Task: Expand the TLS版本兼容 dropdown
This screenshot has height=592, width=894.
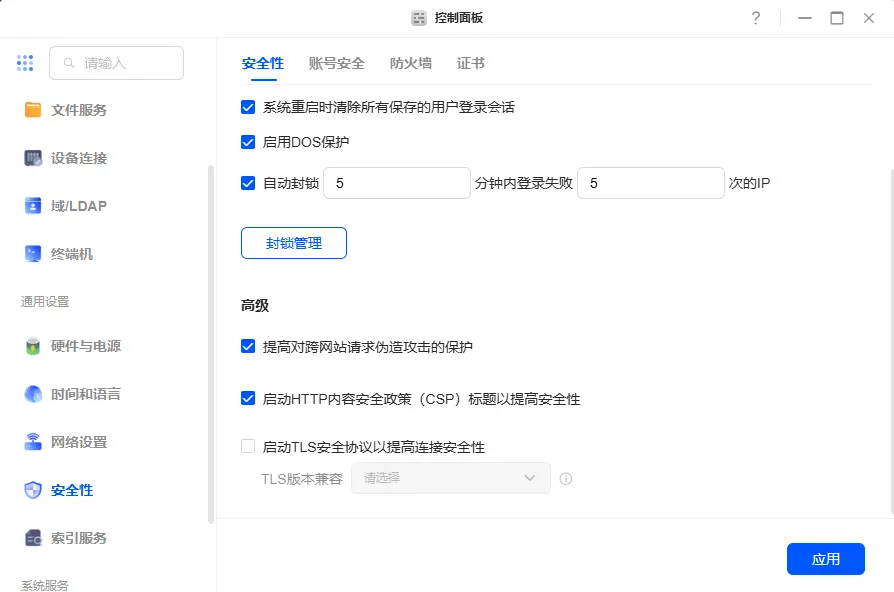Action: pyautogui.click(x=450, y=478)
